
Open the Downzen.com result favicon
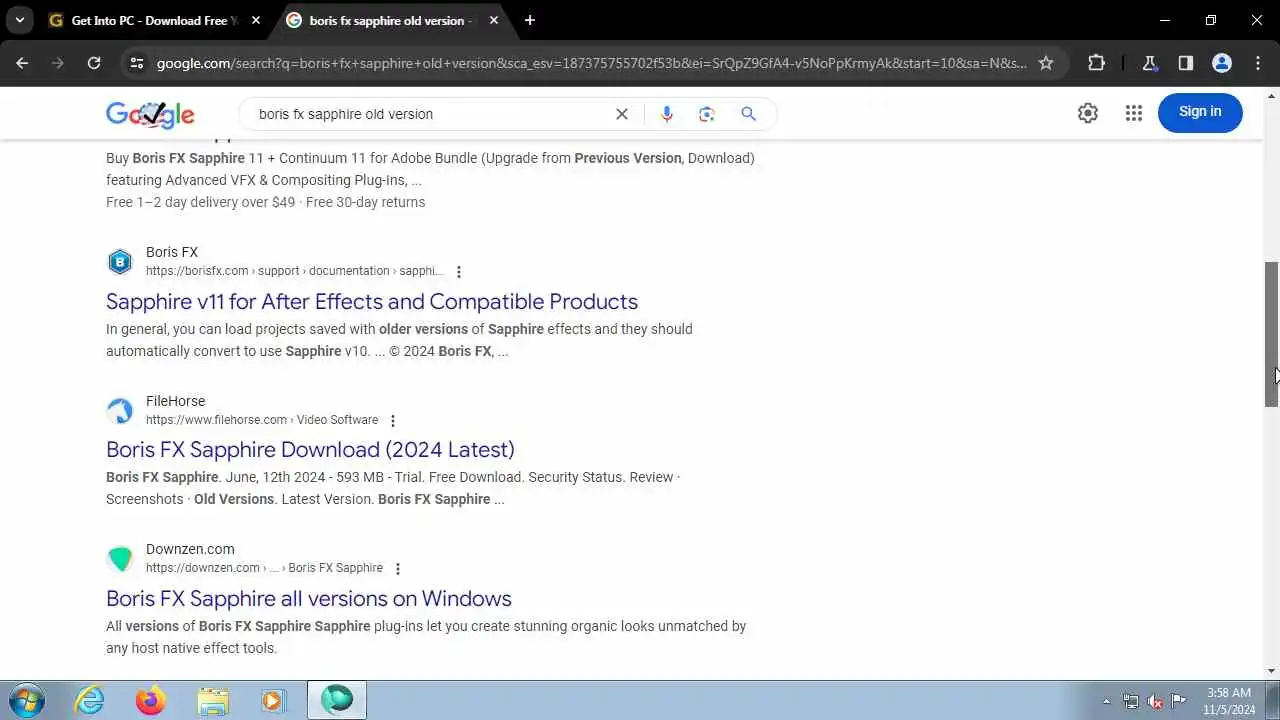coord(120,559)
